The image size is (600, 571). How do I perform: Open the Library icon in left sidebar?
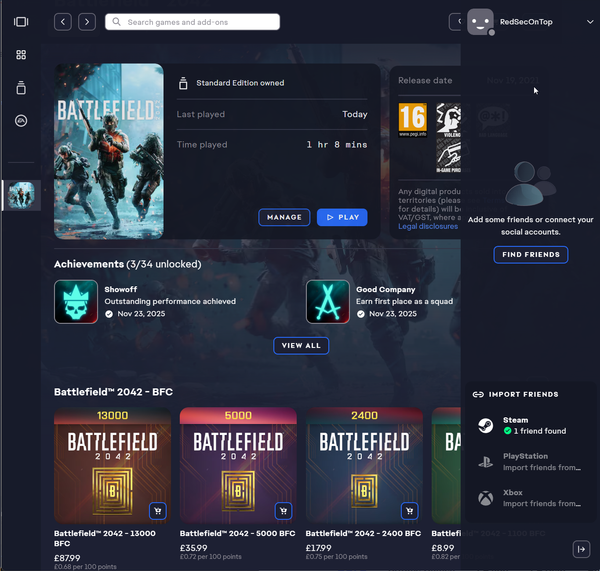click(x=21, y=88)
